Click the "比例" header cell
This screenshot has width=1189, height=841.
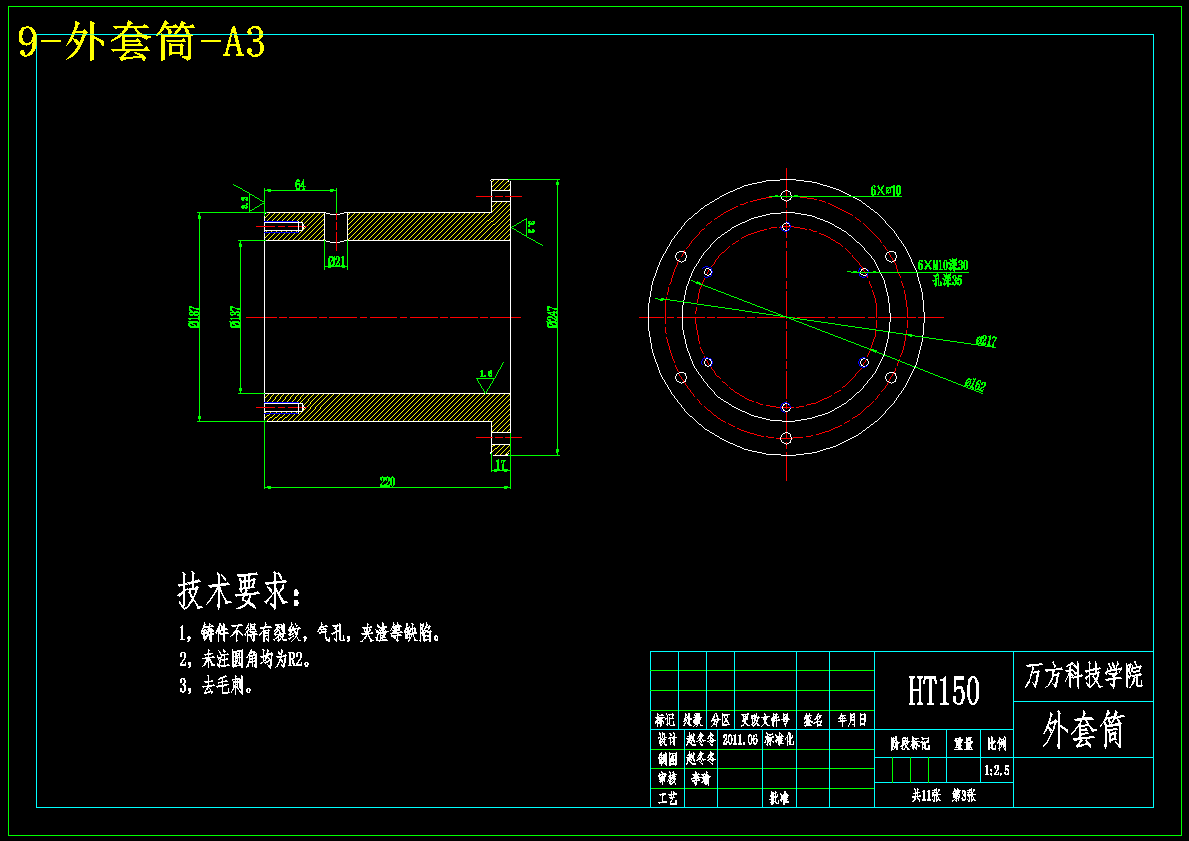pos(996,744)
